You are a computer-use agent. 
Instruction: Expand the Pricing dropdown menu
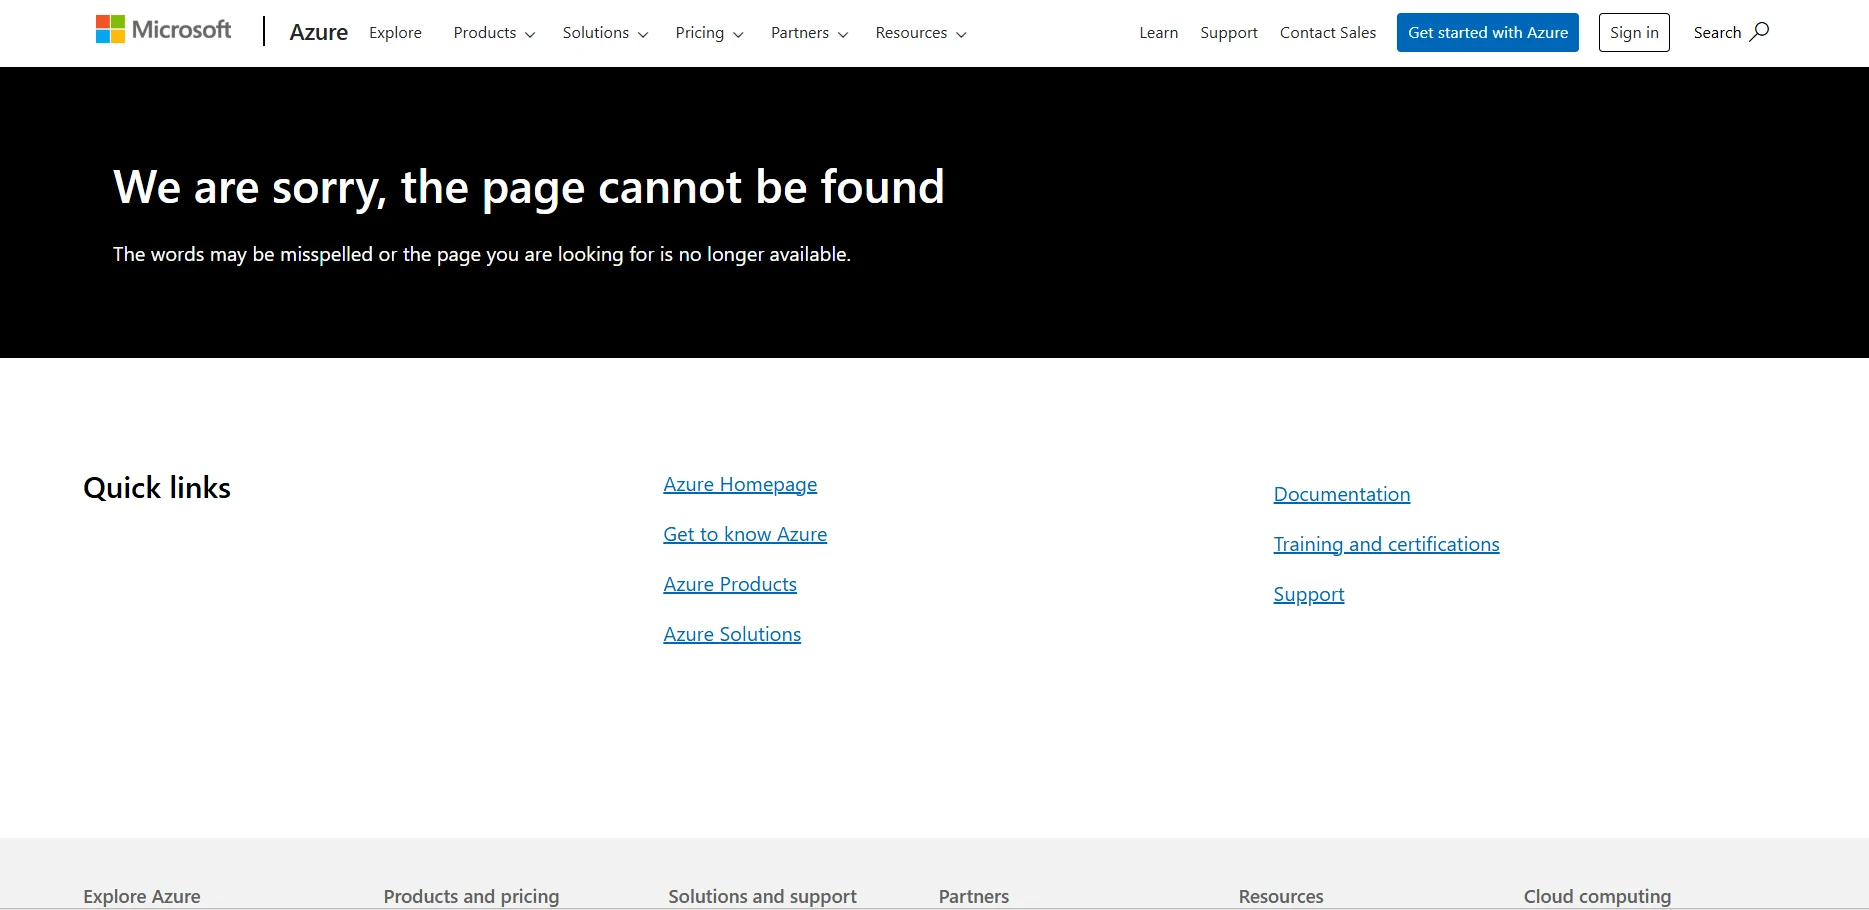tap(709, 33)
